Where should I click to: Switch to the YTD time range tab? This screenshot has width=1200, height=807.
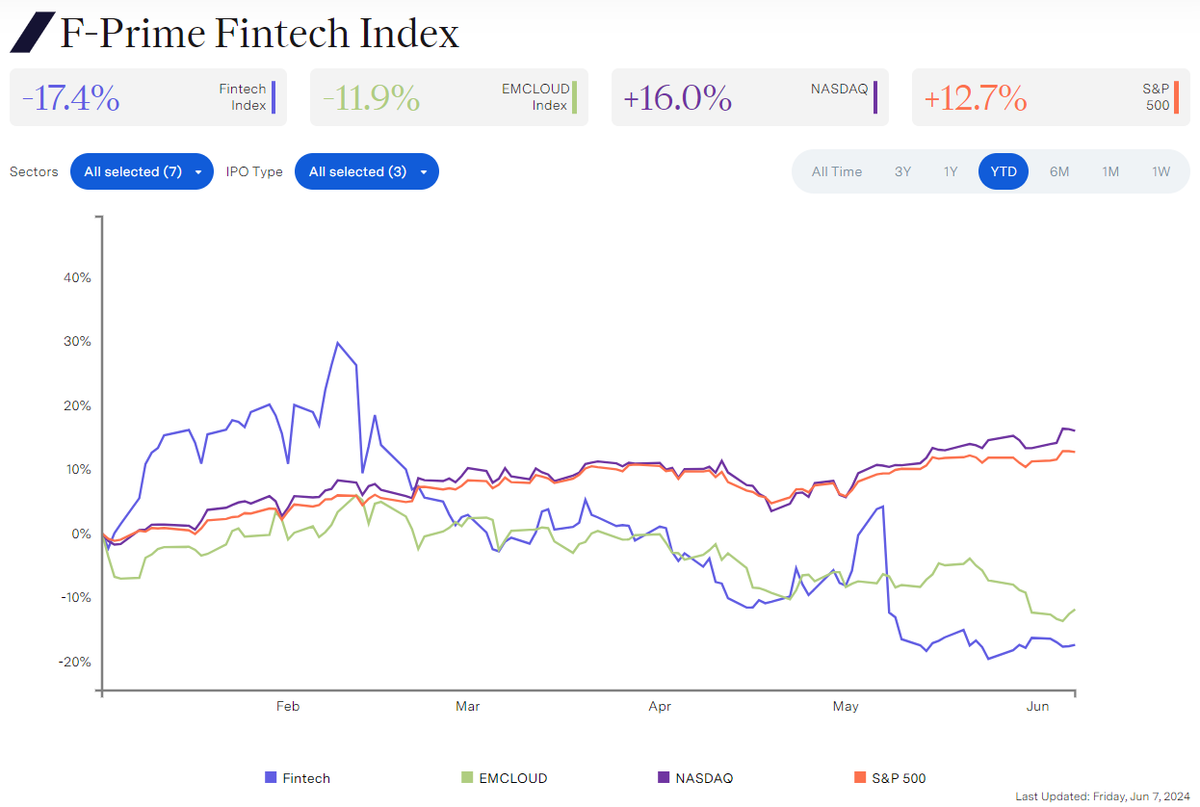coord(1003,171)
